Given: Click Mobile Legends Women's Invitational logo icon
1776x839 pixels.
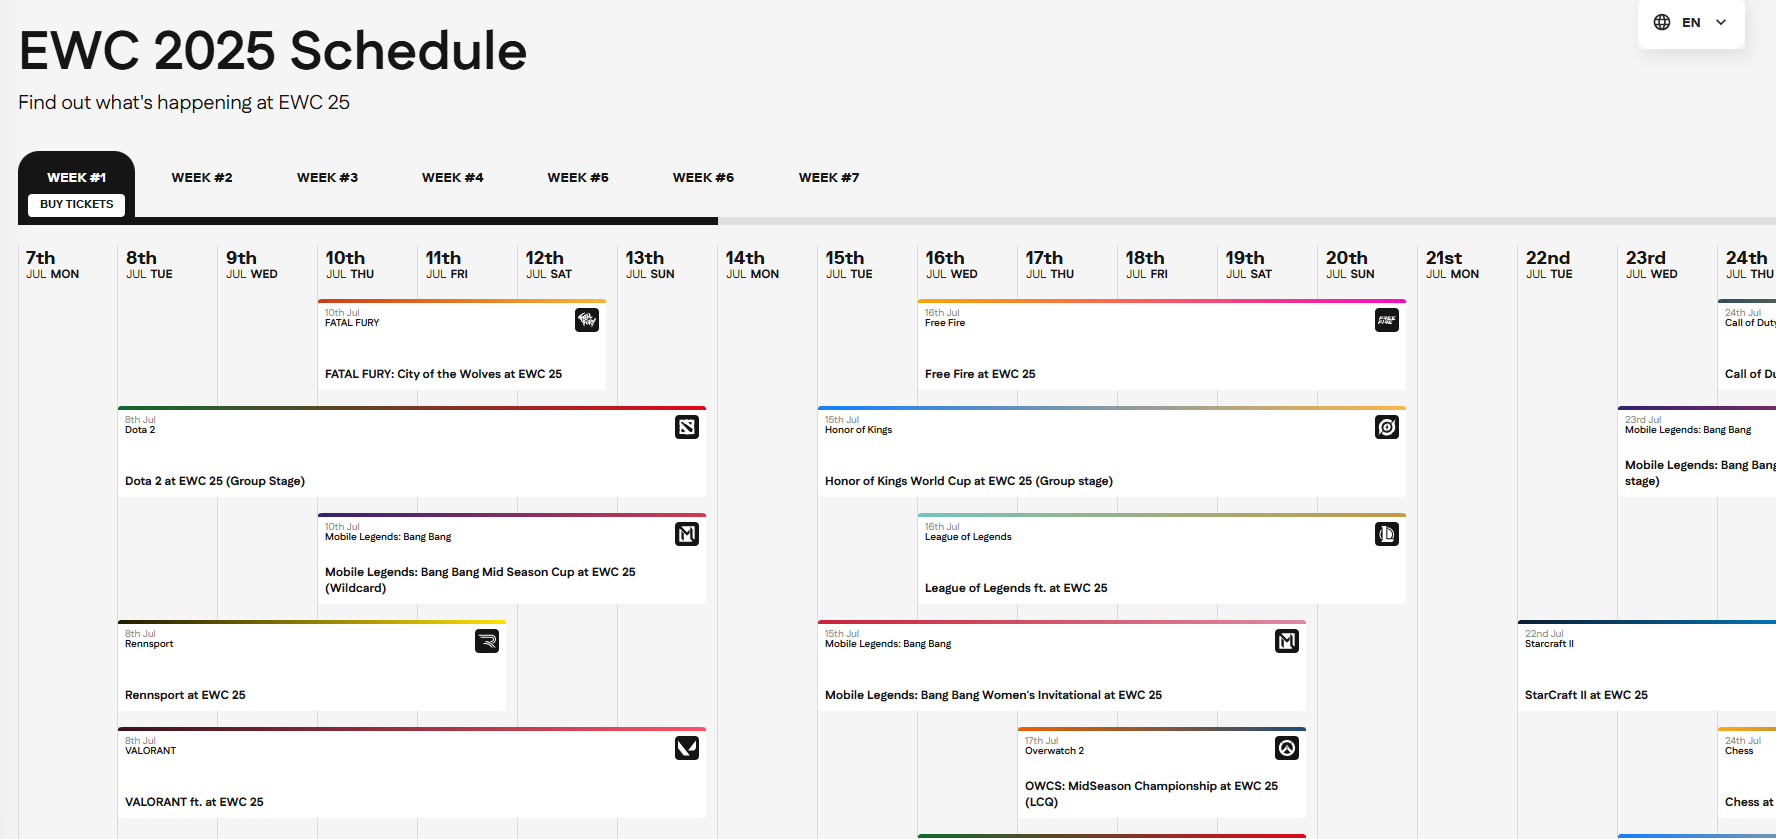Looking at the screenshot, I should (1287, 641).
